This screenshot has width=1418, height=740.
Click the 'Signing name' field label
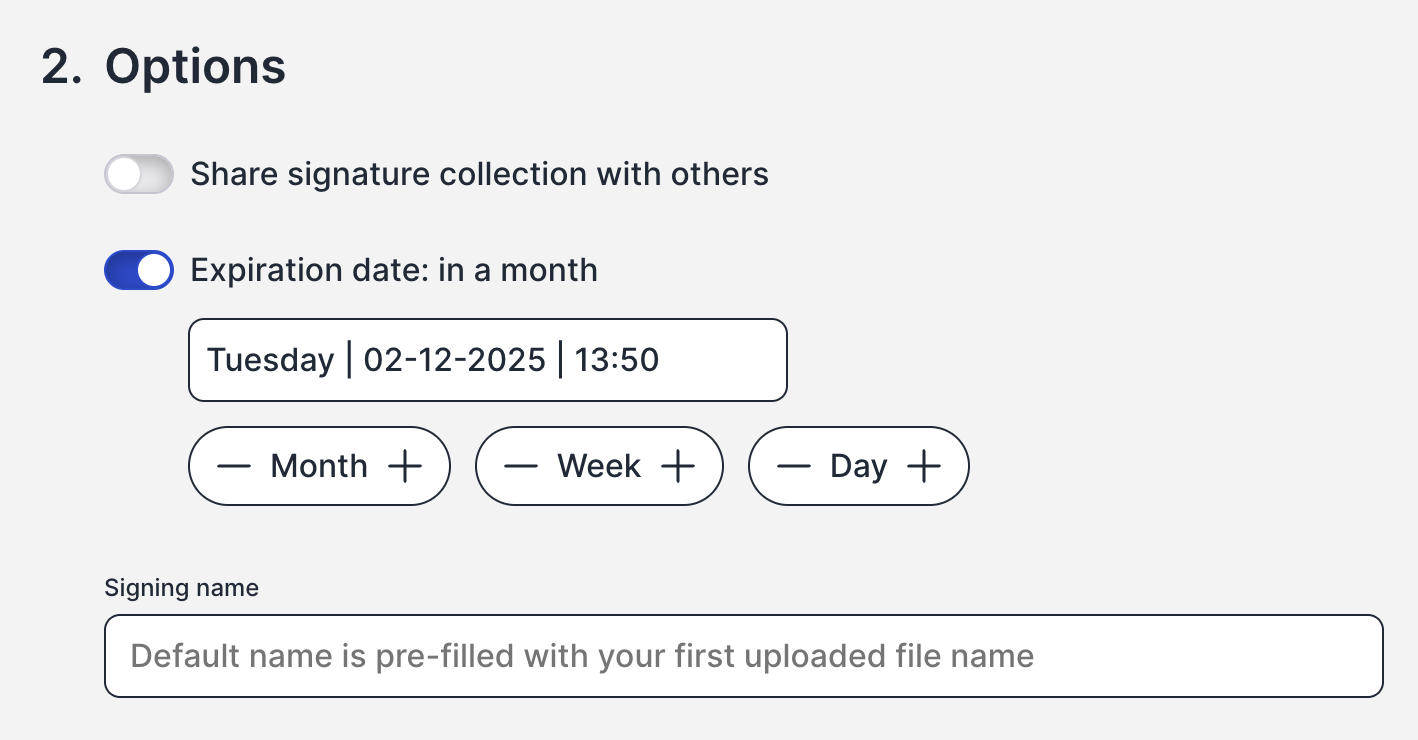(181, 588)
